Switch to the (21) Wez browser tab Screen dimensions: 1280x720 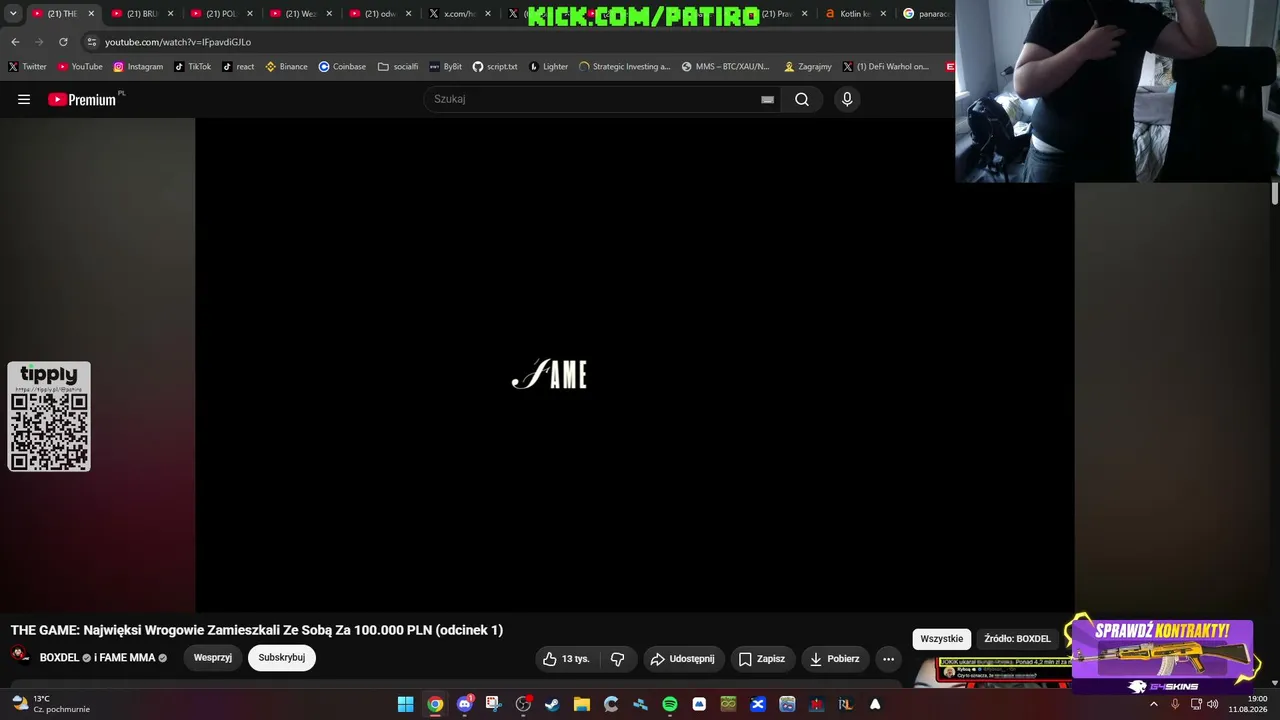(300, 14)
